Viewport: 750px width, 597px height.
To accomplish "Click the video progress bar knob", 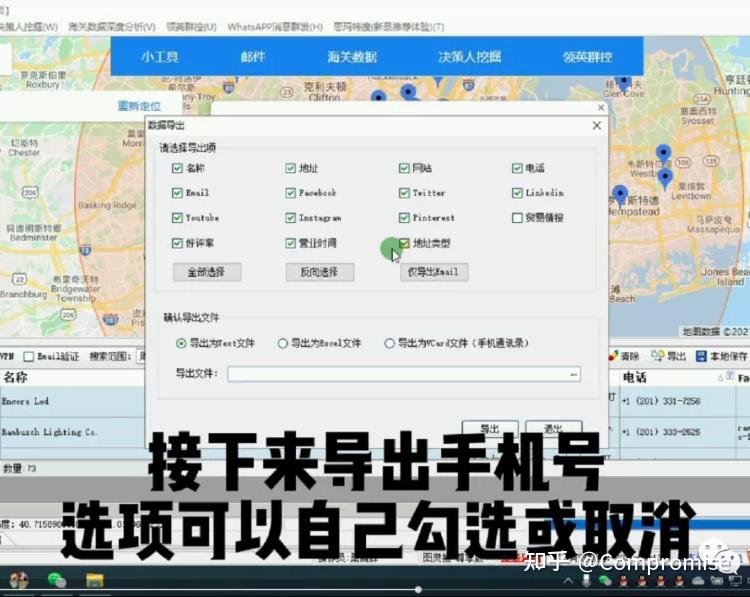I will coord(418,590).
